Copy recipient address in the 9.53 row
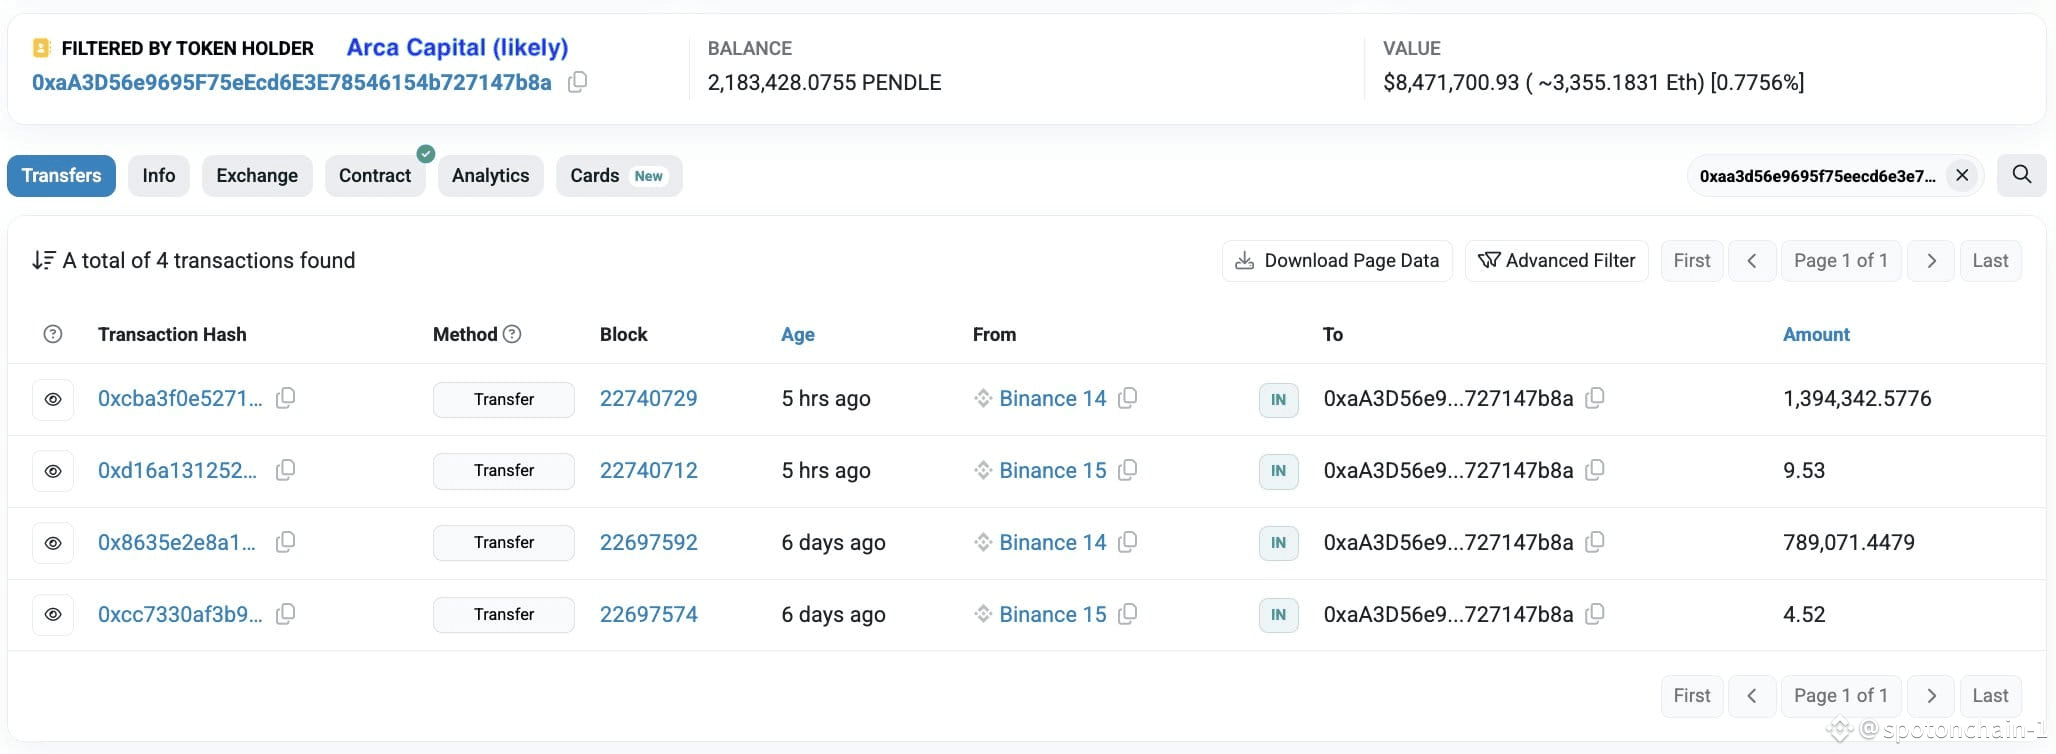2056x754 pixels. (1595, 470)
